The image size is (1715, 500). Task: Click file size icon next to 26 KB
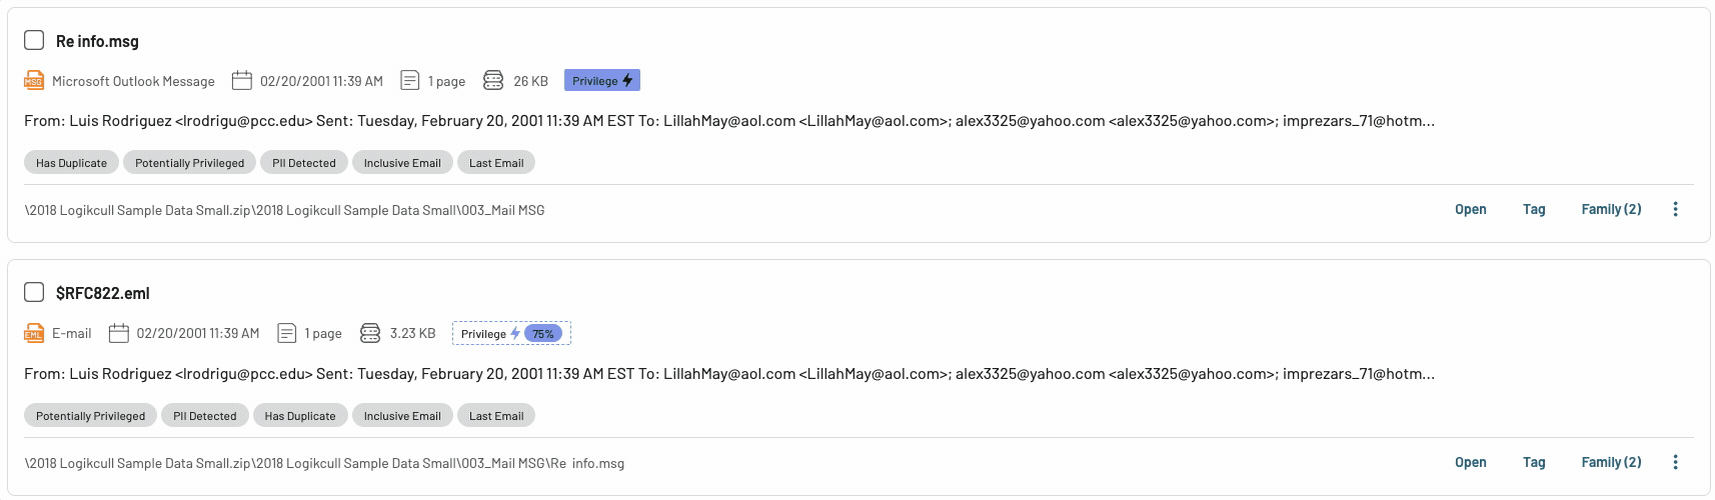[493, 80]
